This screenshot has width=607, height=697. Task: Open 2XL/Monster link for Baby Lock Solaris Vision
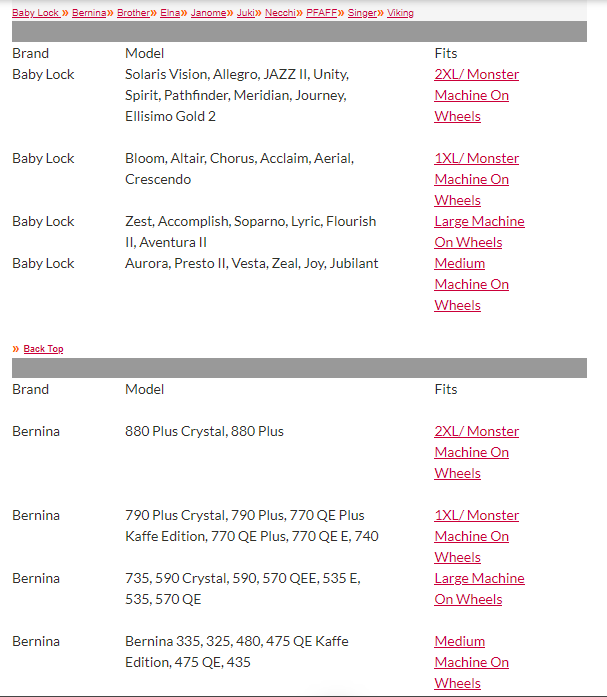tap(476, 74)
